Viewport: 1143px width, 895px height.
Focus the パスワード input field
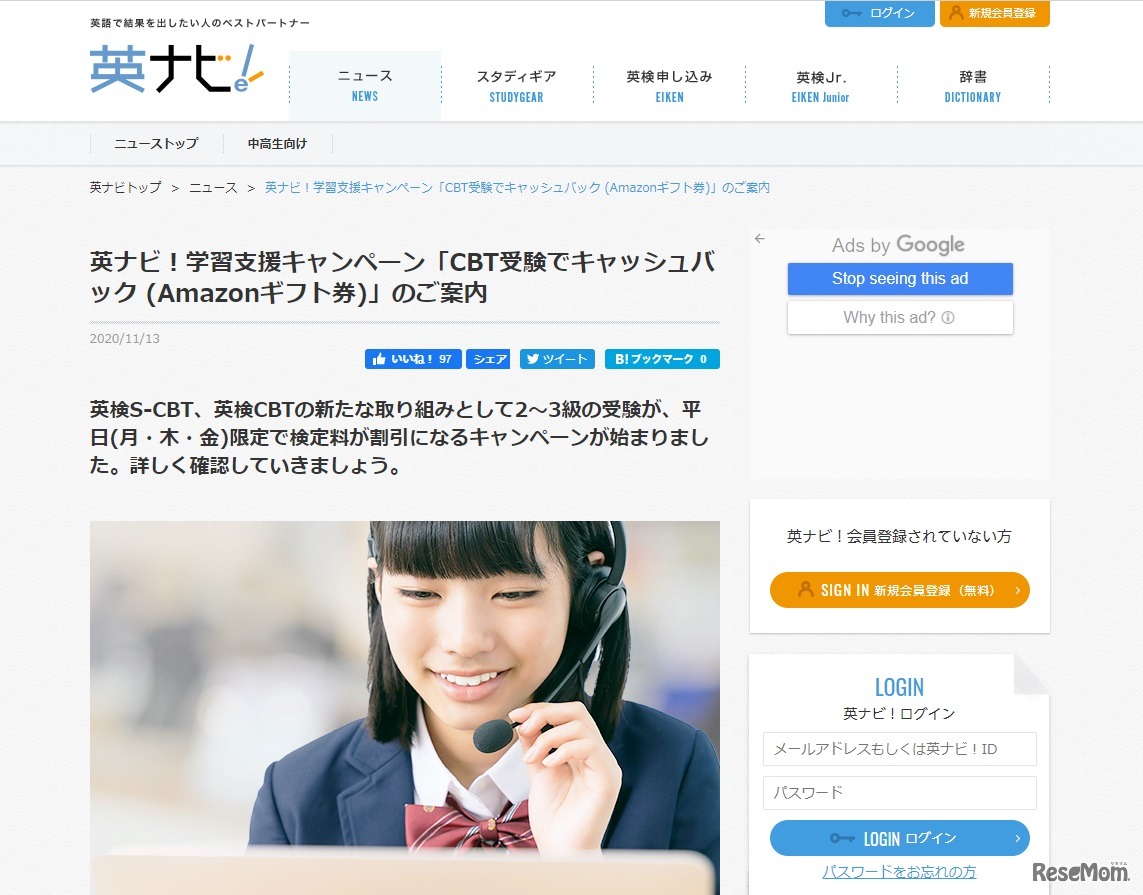[x=900, y=793]
